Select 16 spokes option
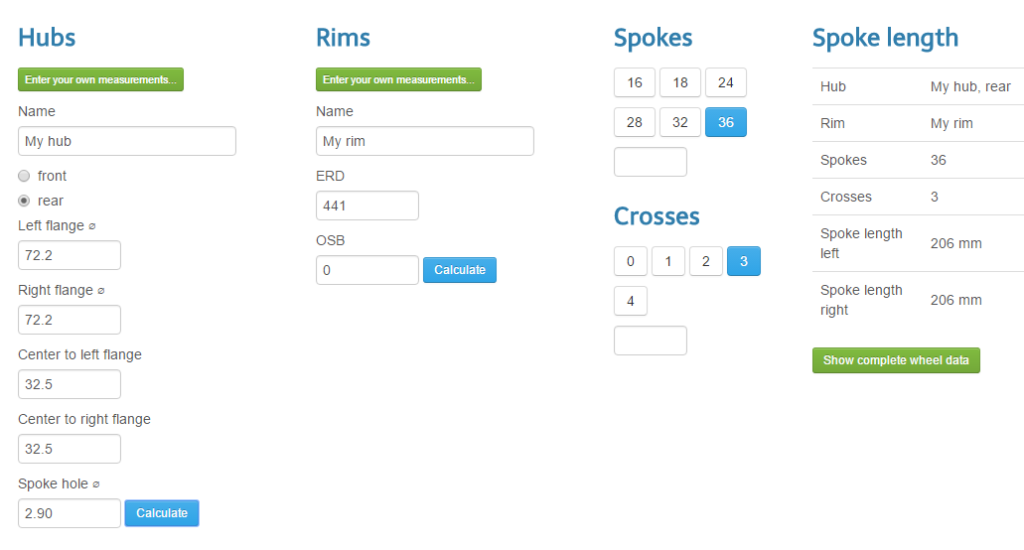The image size is (1024, 550). click(x=634, y=82)
